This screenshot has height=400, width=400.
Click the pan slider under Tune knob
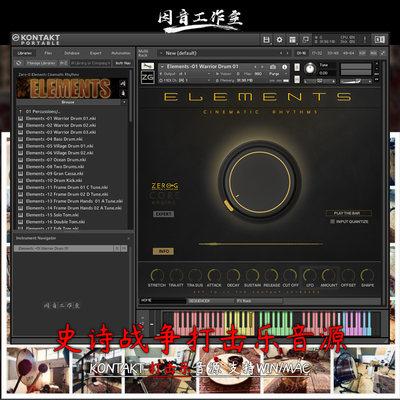point(319,81)
